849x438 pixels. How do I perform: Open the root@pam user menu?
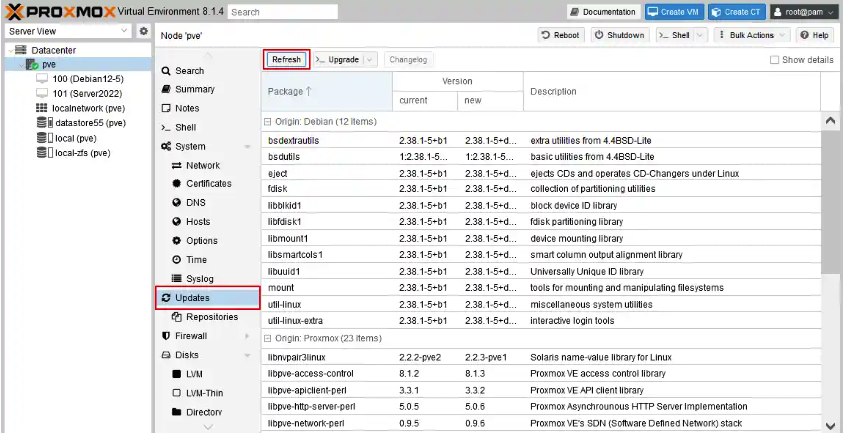click(x=806, y=12)
